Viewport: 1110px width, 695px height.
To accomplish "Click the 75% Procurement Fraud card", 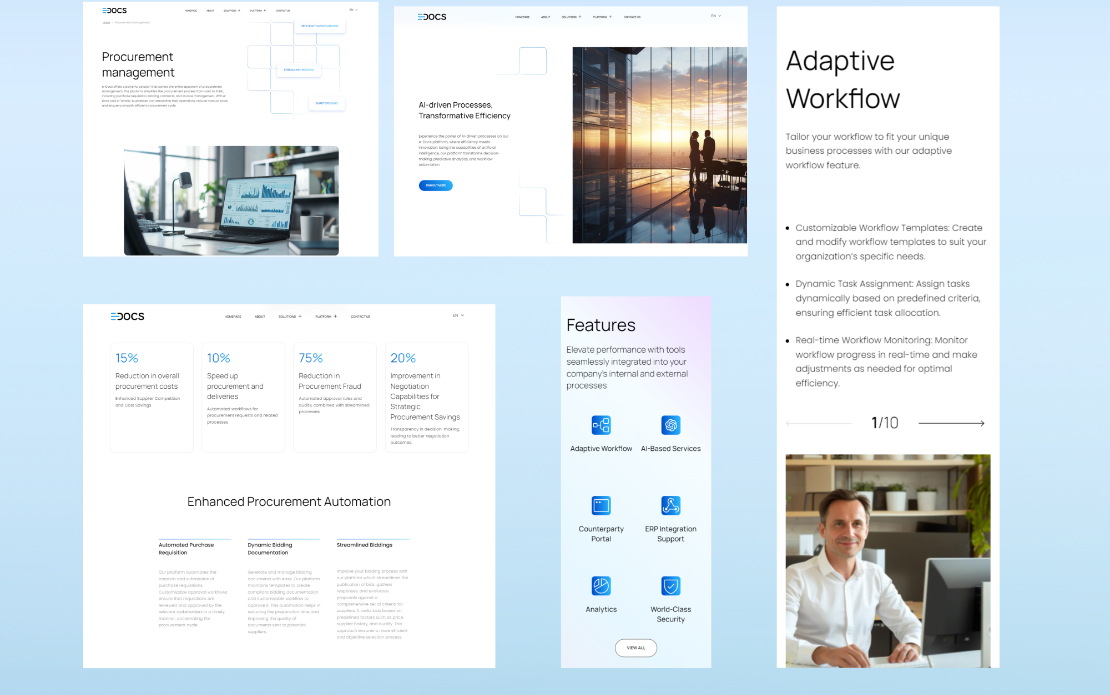I will [335, 397].
